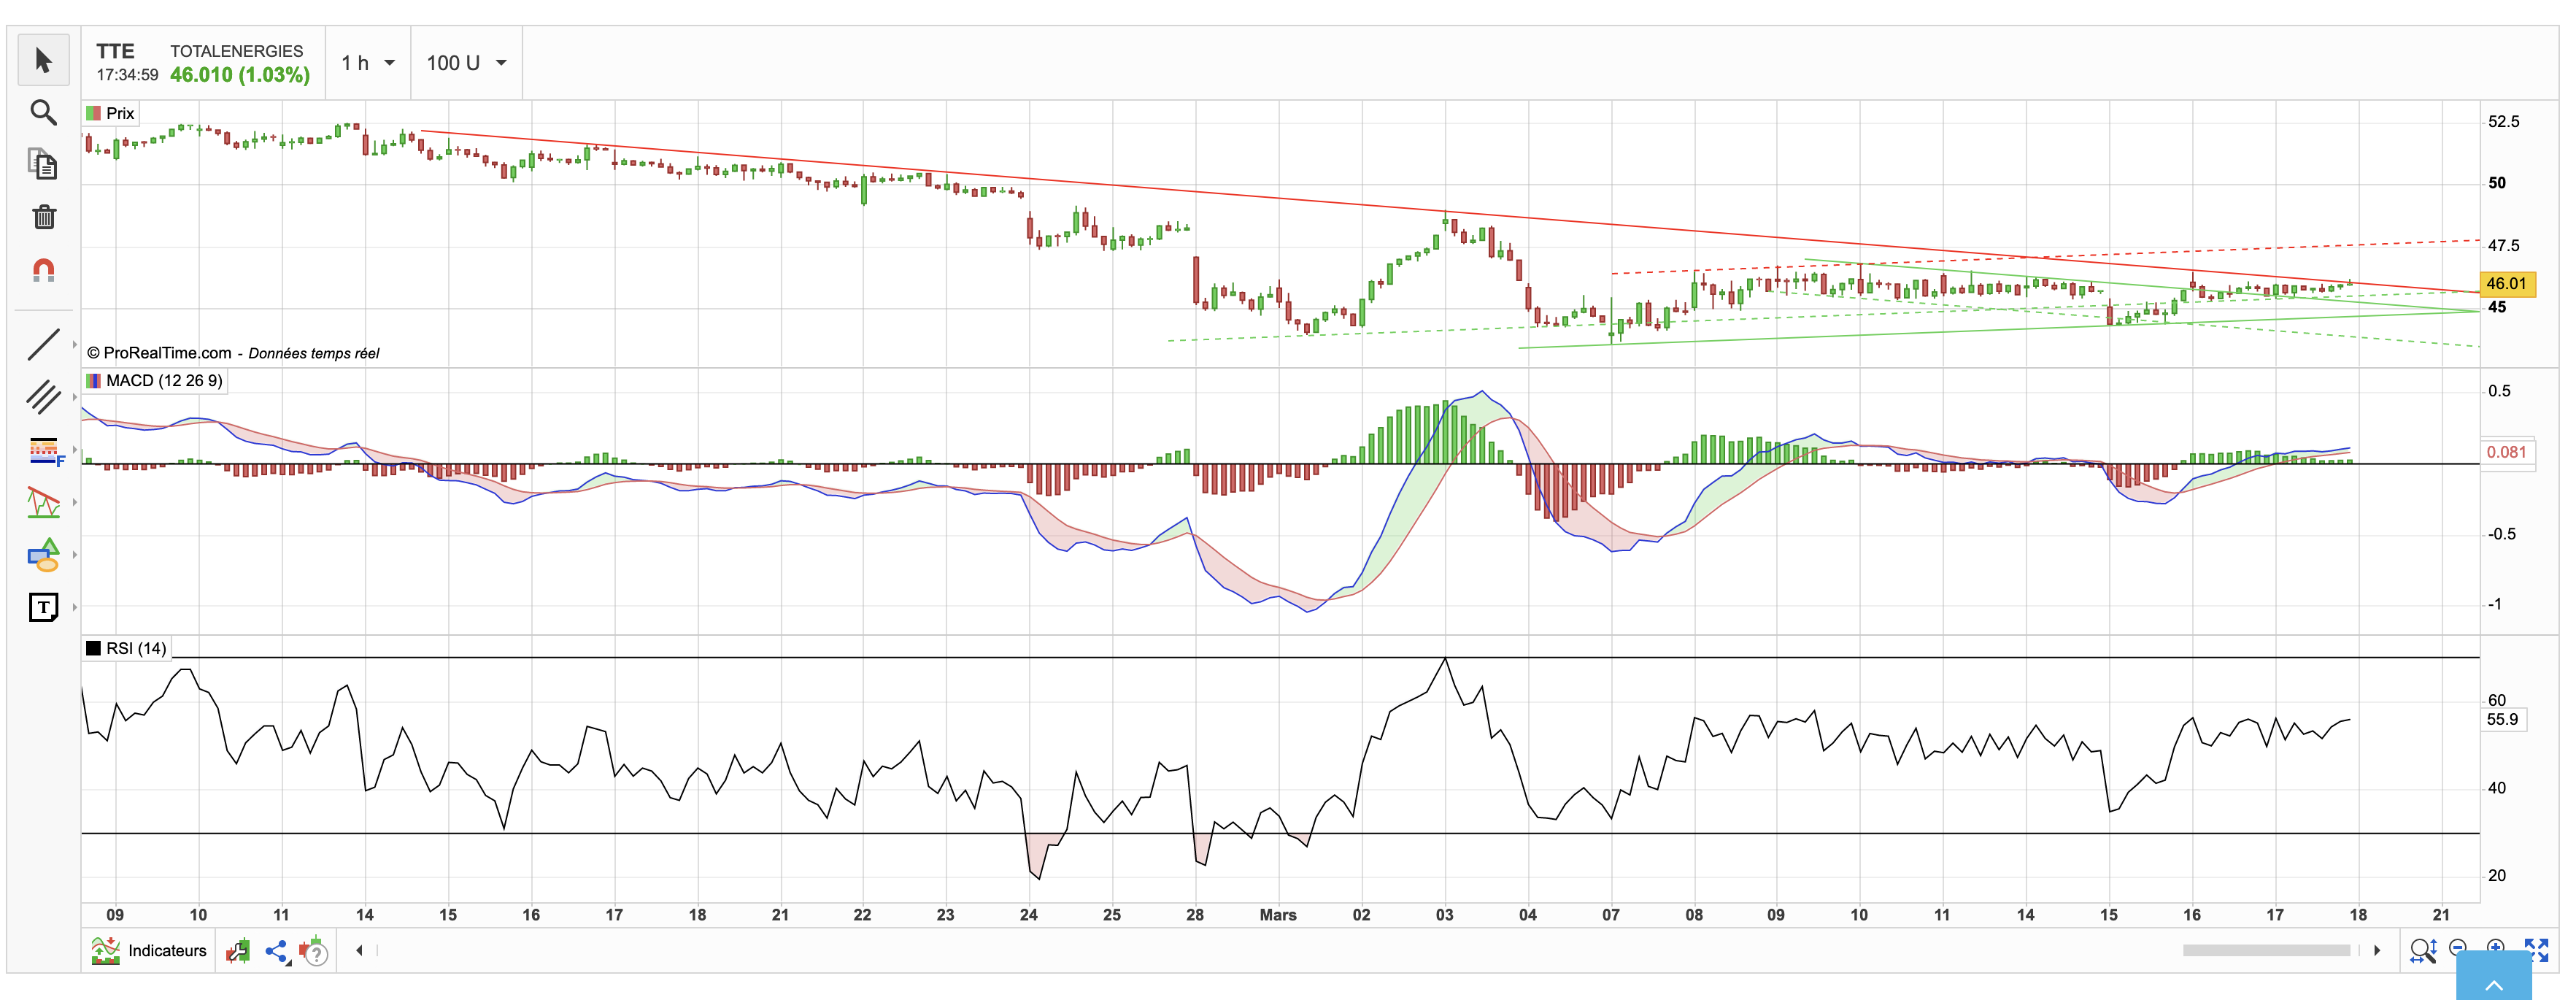Open the shapes drawing tool
The image size is (2576, 1000).
pyautogui.click(x=43, y=555)
